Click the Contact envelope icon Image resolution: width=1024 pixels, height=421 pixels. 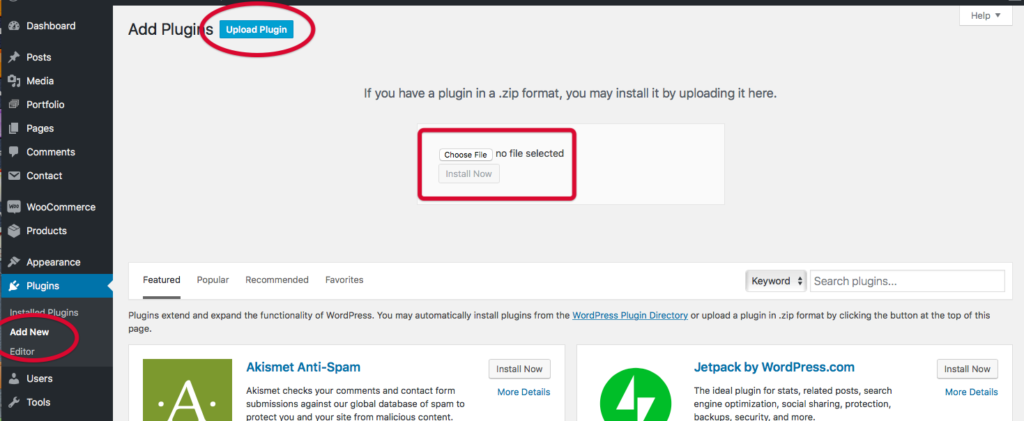pyautogui.click(x=14, y=176)
